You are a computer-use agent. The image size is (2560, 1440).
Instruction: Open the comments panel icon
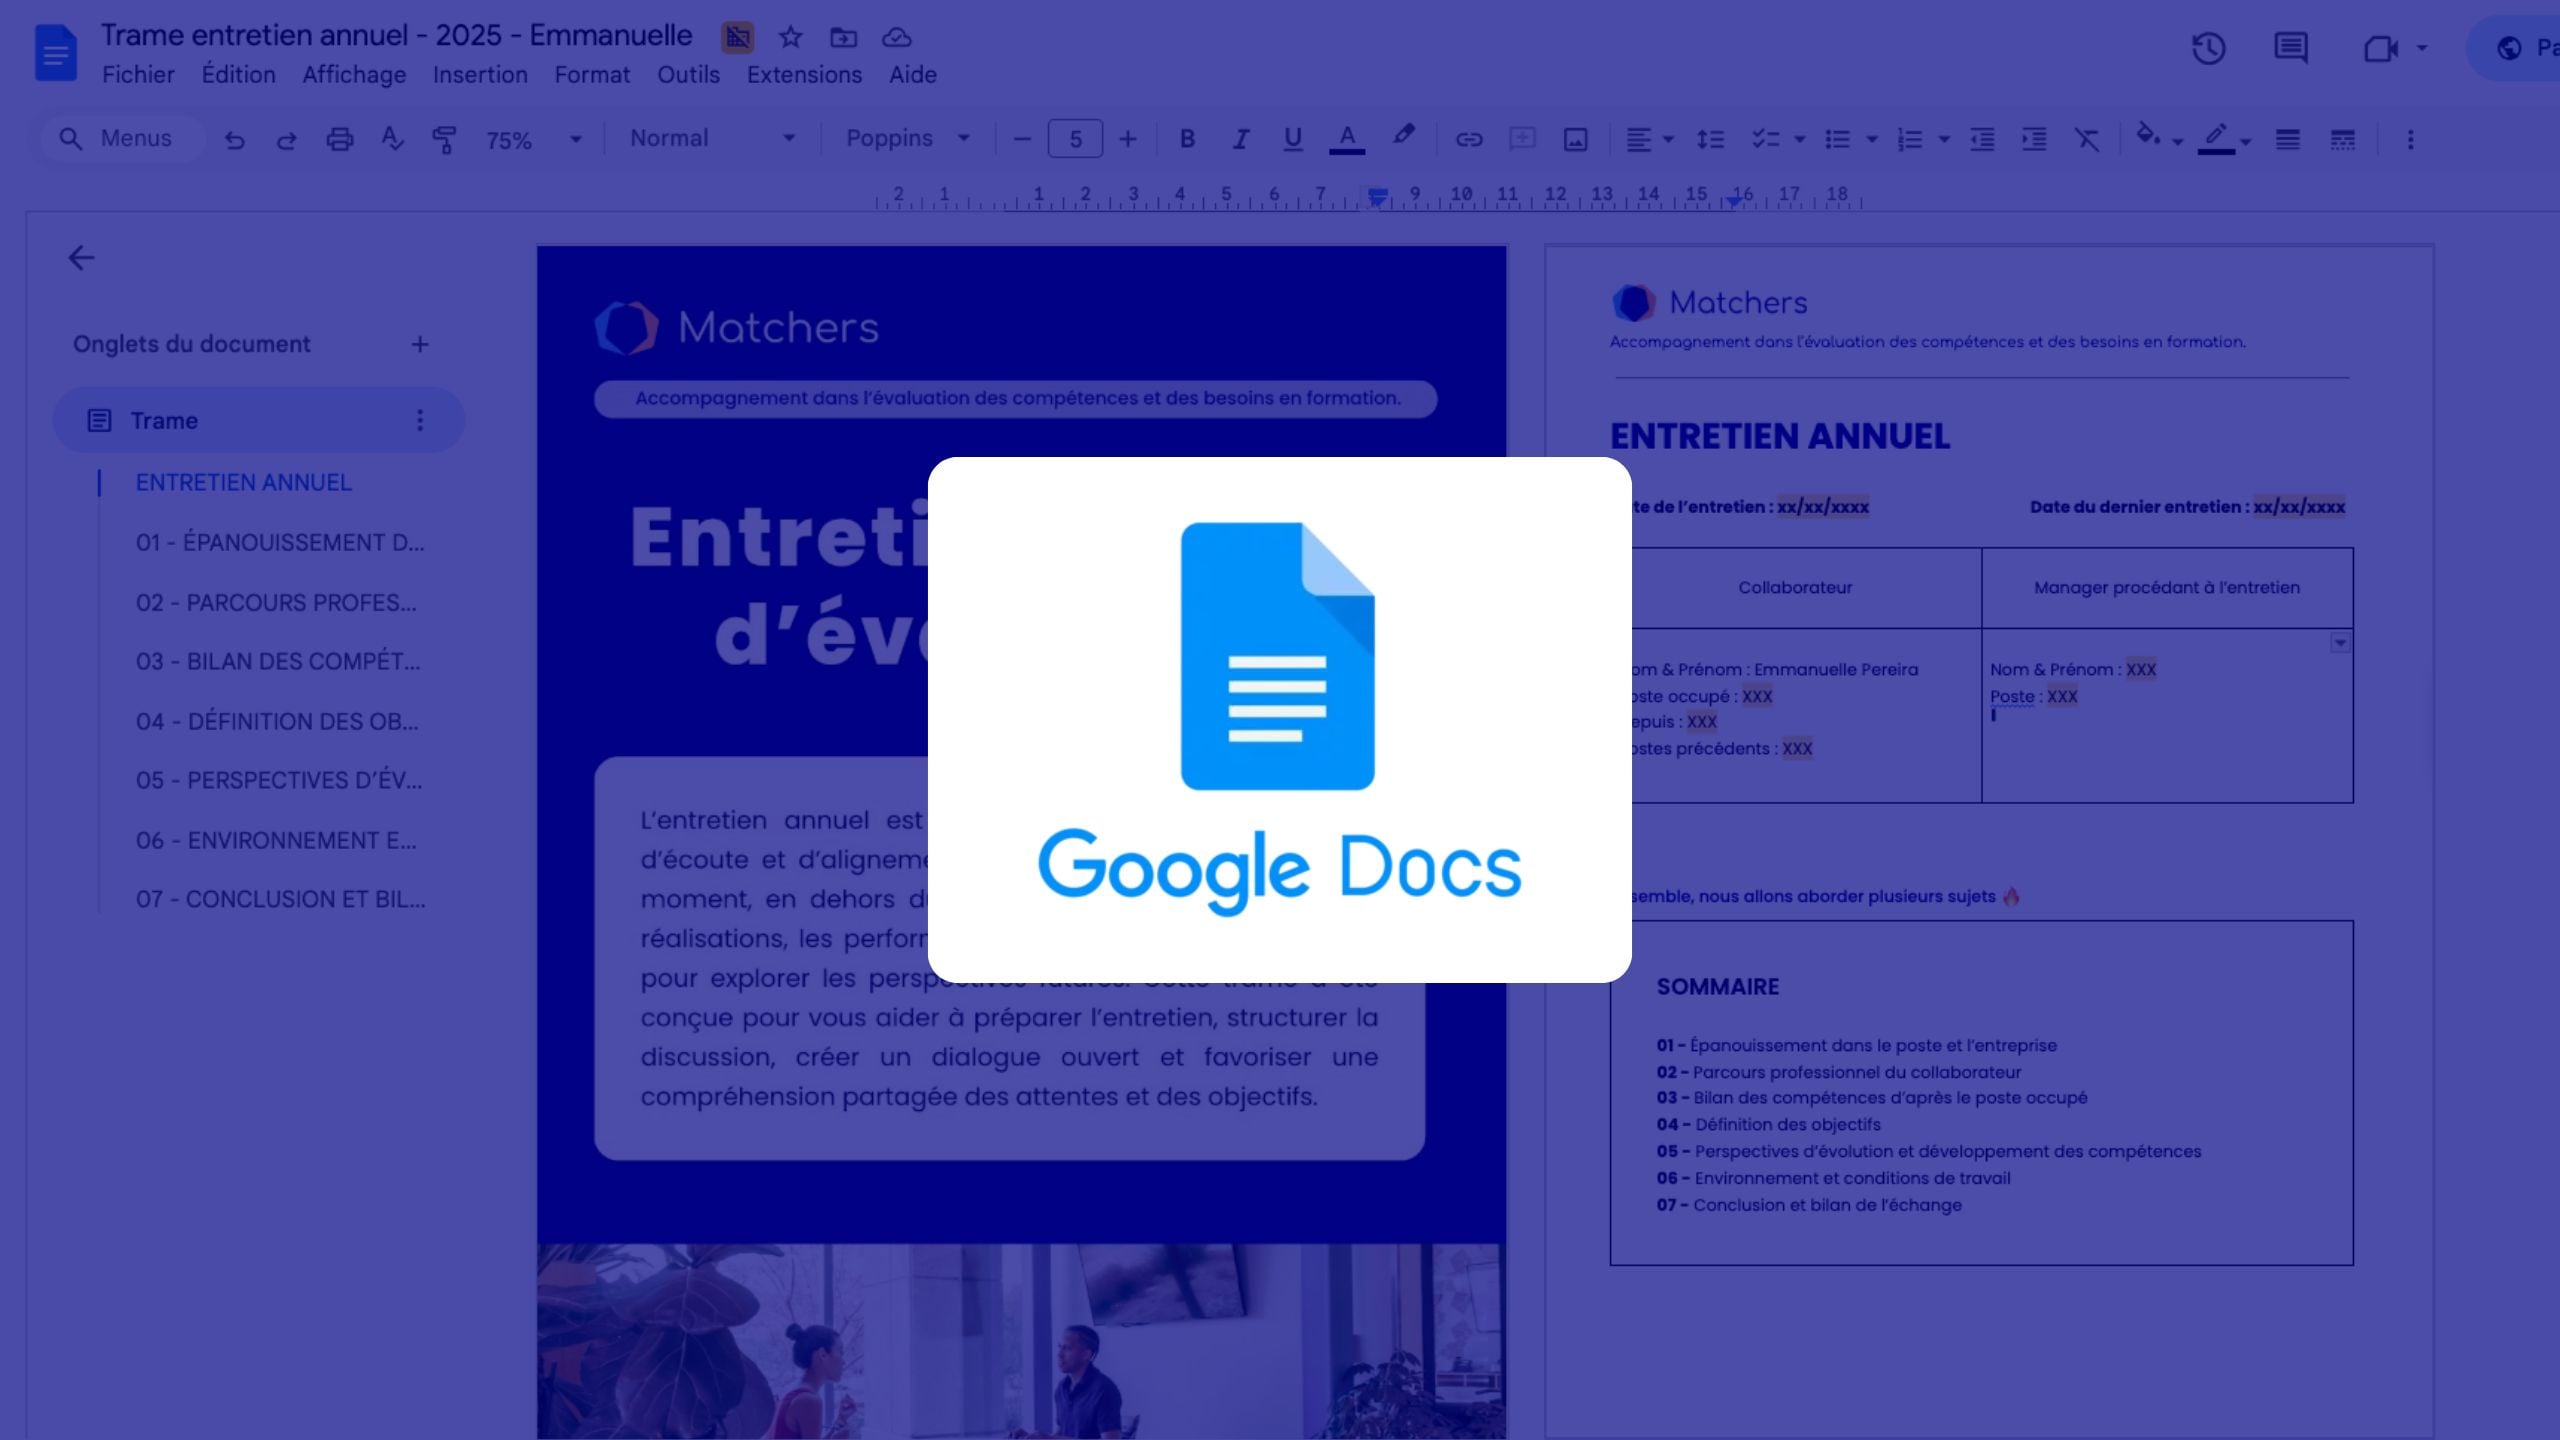click(2290, 48)
